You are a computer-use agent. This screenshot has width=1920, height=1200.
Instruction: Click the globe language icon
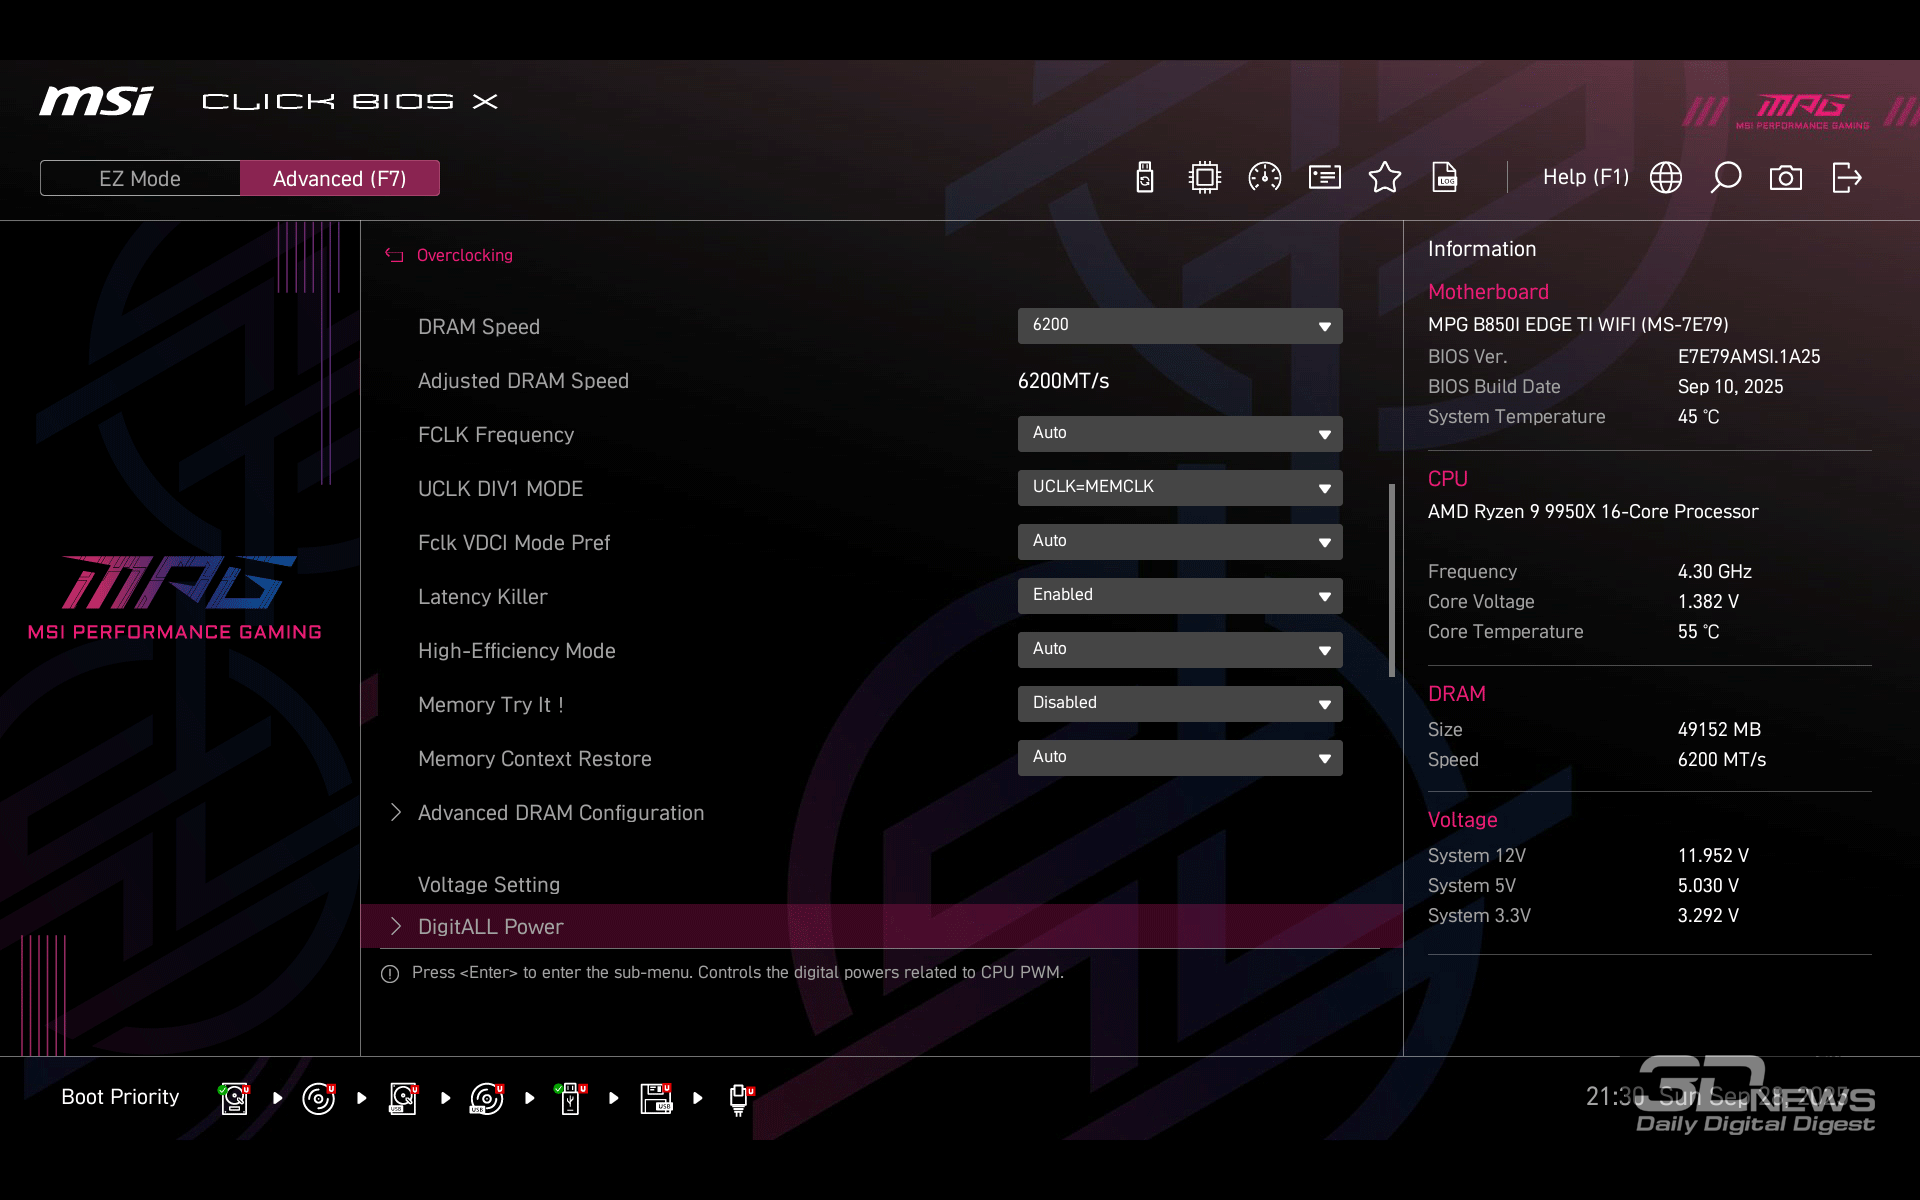1666,178
